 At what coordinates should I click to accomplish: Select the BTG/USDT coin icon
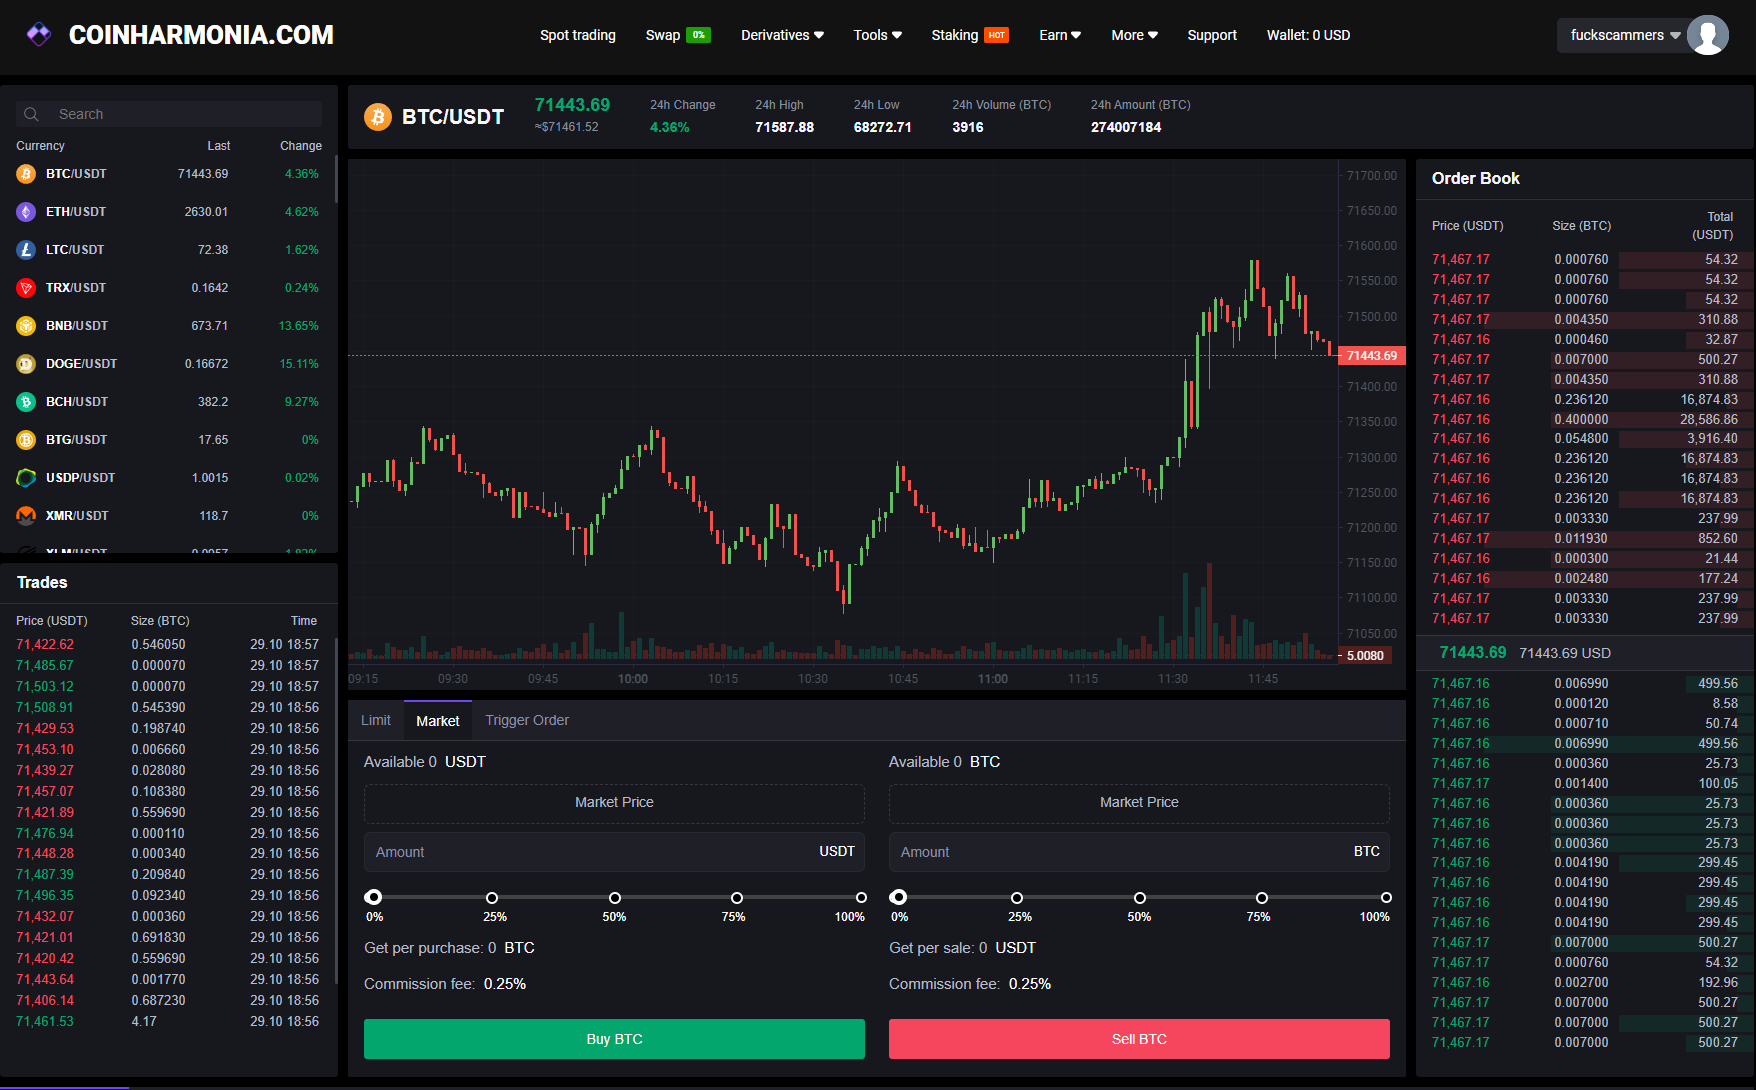[x=26, y=440]
